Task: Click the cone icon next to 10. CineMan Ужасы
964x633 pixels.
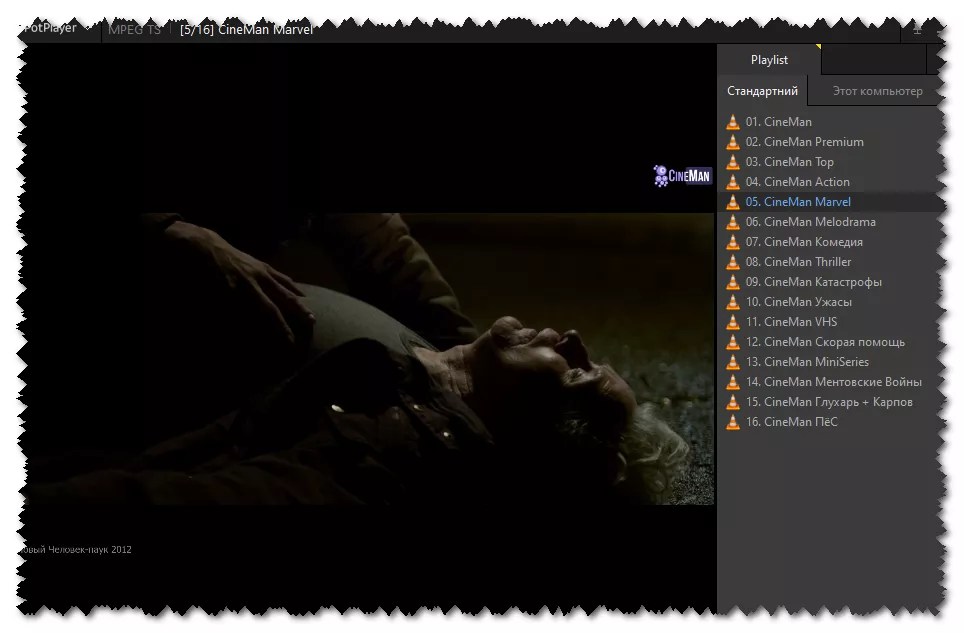Action: tap(732, 302)
